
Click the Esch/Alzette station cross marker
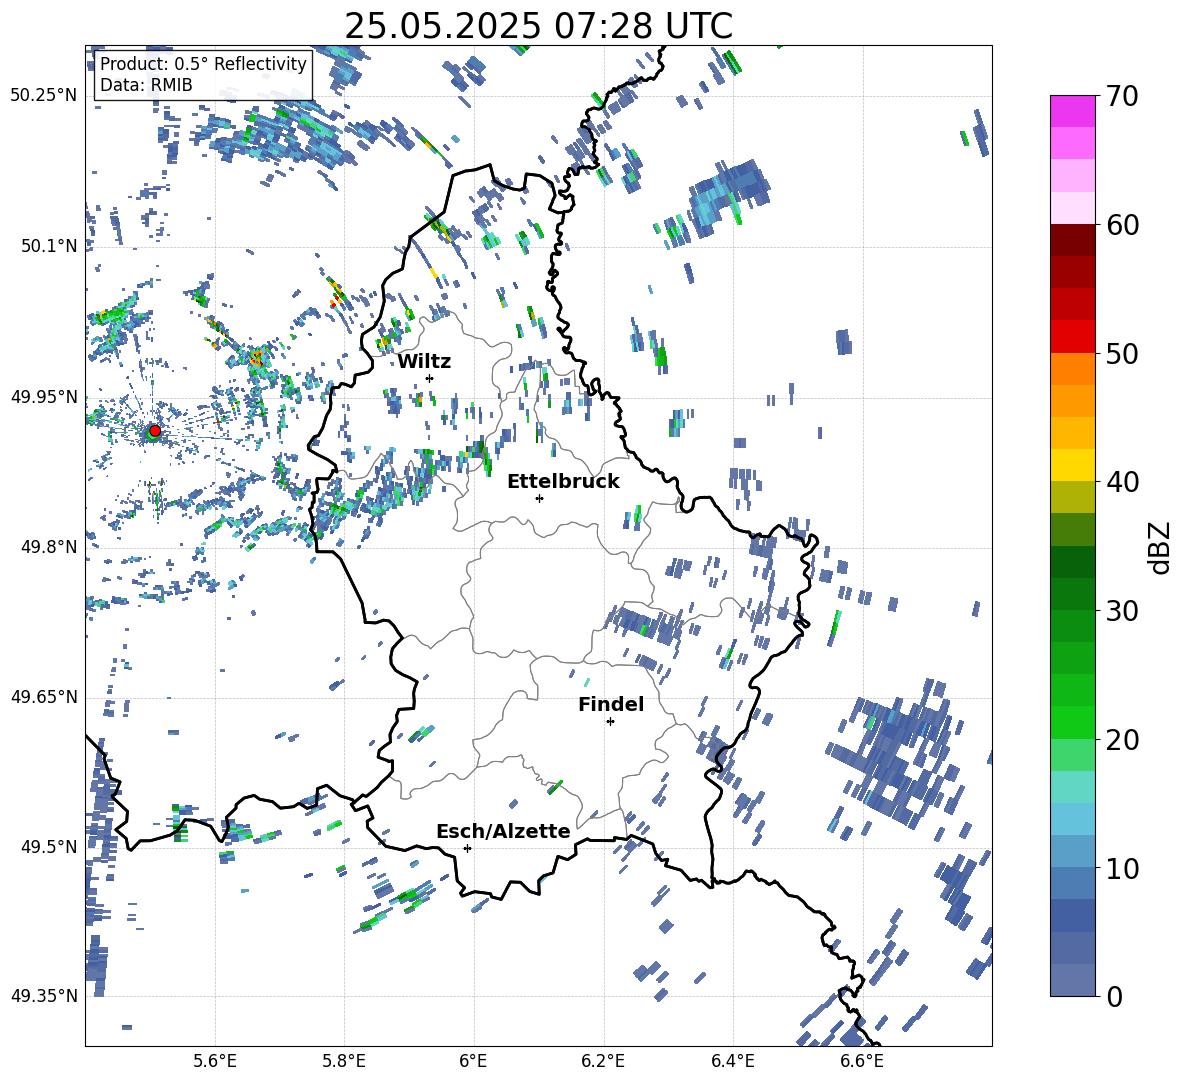tap(467, 848)
